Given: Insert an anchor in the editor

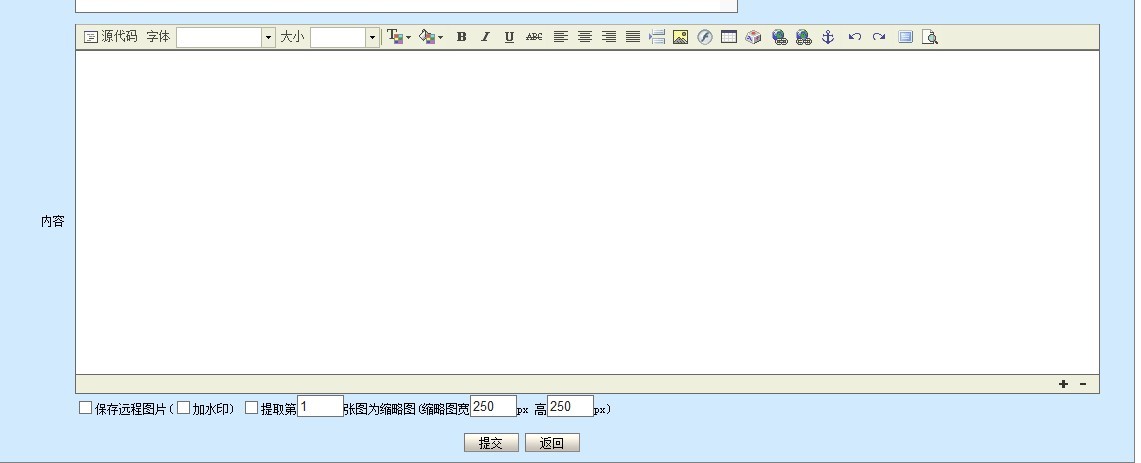Looking at the screenshot, I should (827, 37).
